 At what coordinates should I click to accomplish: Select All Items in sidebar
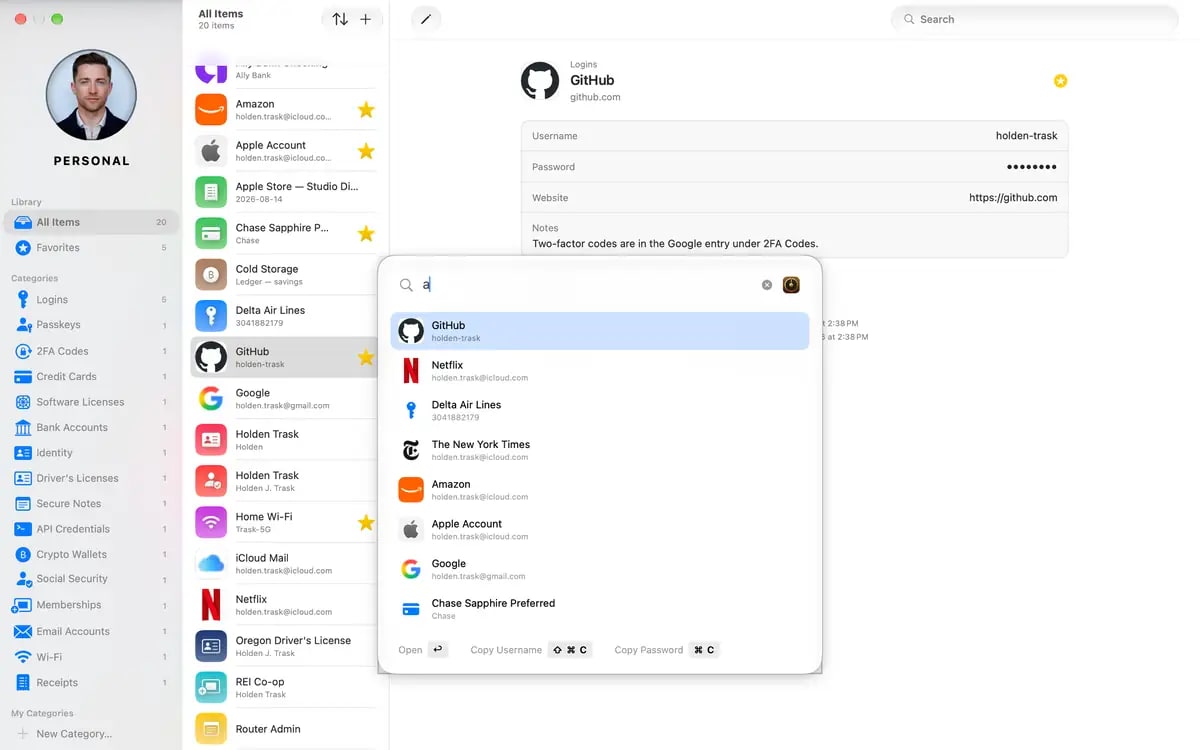(x=91, y=222)
